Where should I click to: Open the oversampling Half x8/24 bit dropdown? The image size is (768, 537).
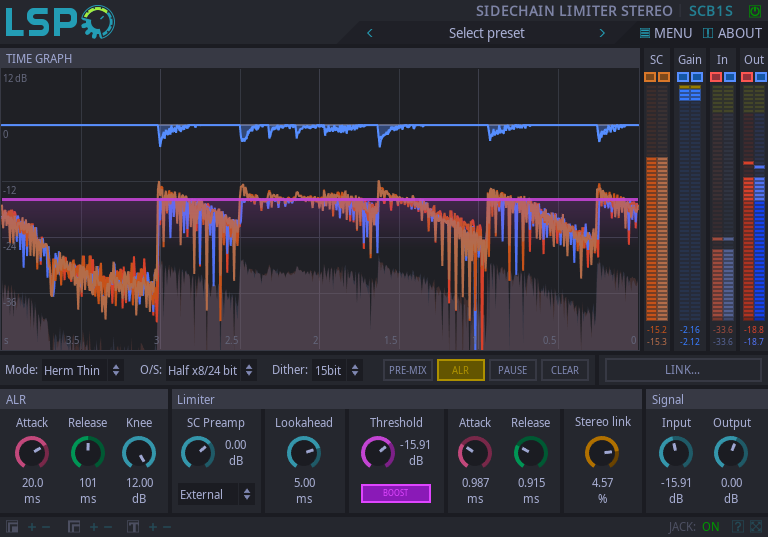click(x=210, y=370)
